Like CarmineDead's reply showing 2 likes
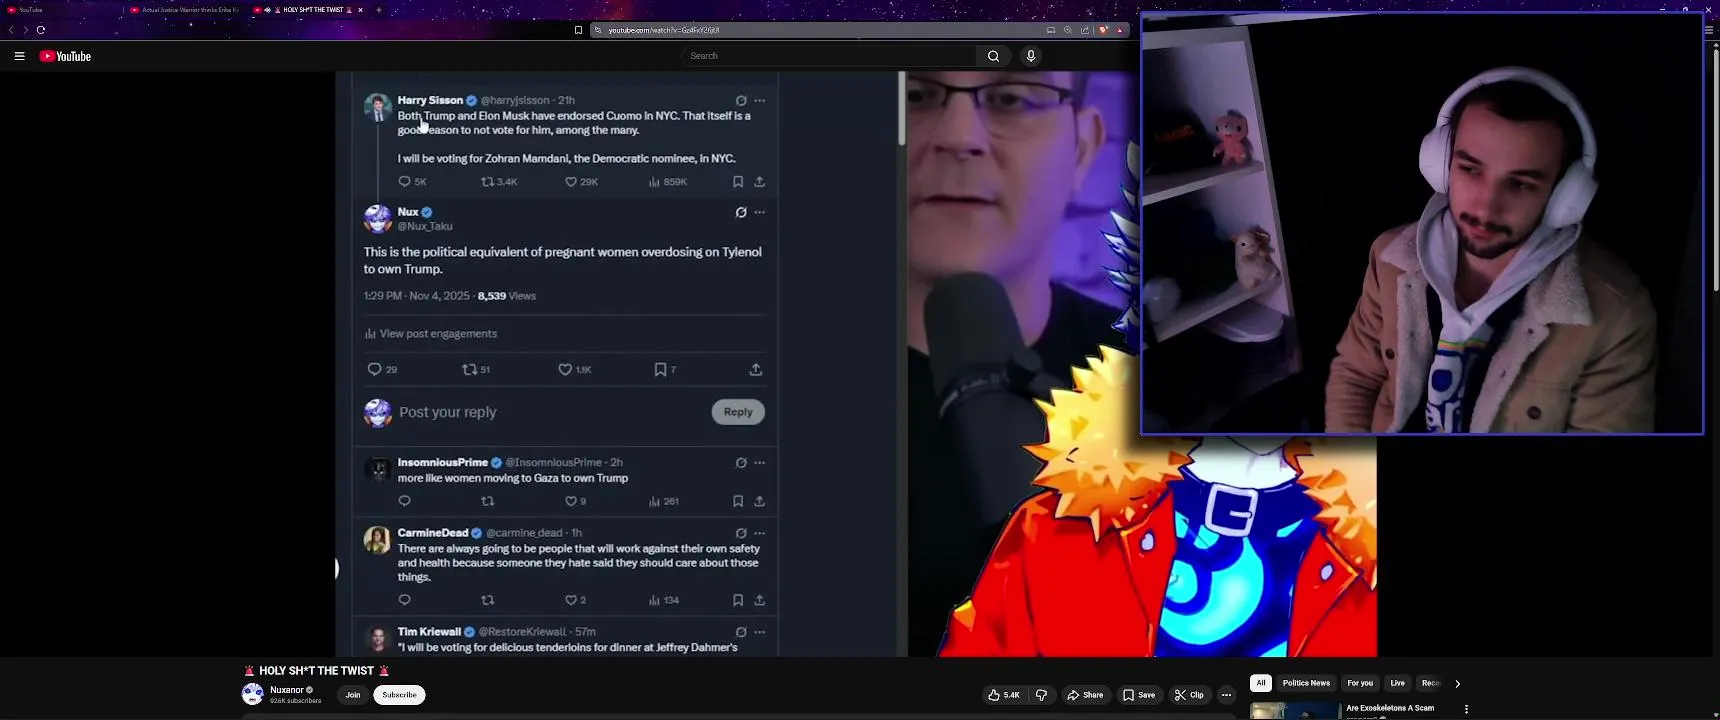Image resolution: width=1720 pixels, height=720 pixels. [570, 600]
